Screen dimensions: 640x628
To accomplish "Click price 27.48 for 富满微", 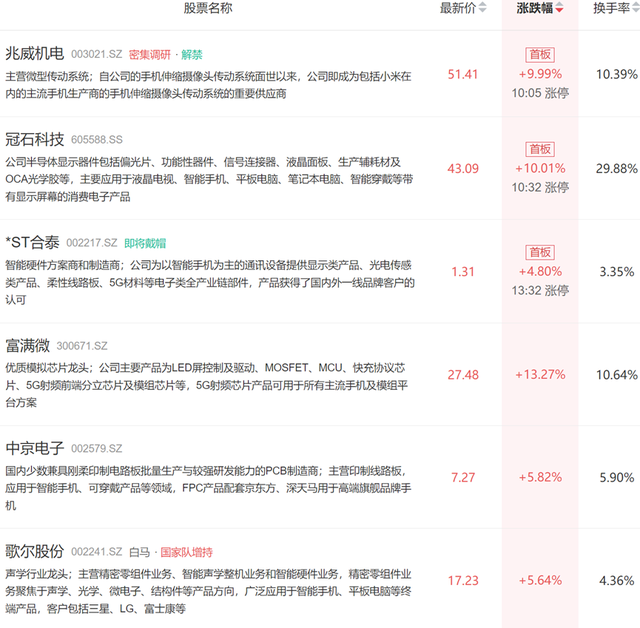I will 463,375.
